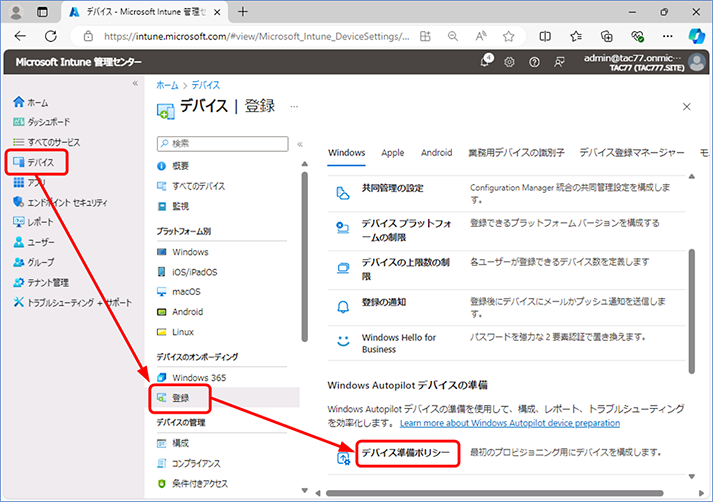Open デバイス準備ポリシー option
Image resolution: width=713 pixels, height=502 pixels.
406,452
